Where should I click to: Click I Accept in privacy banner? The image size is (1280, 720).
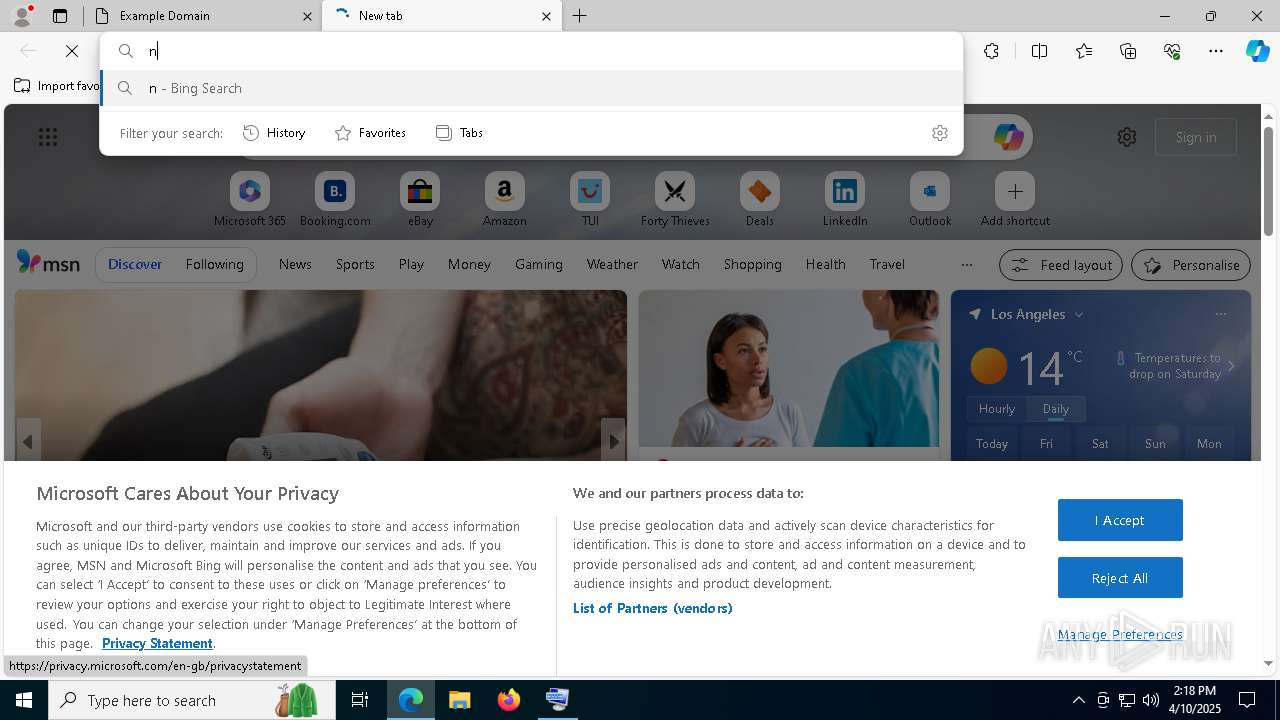[x=1120, y=520]
